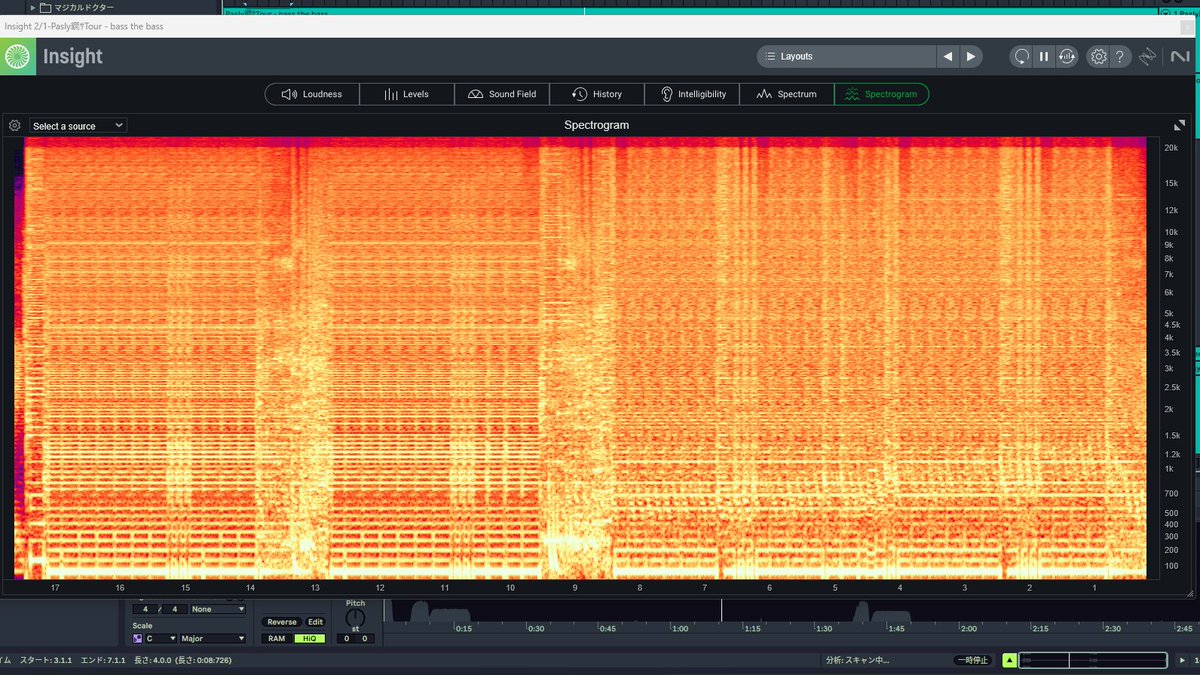
Task: Open the time signature None dropdown
Action: 217,609
